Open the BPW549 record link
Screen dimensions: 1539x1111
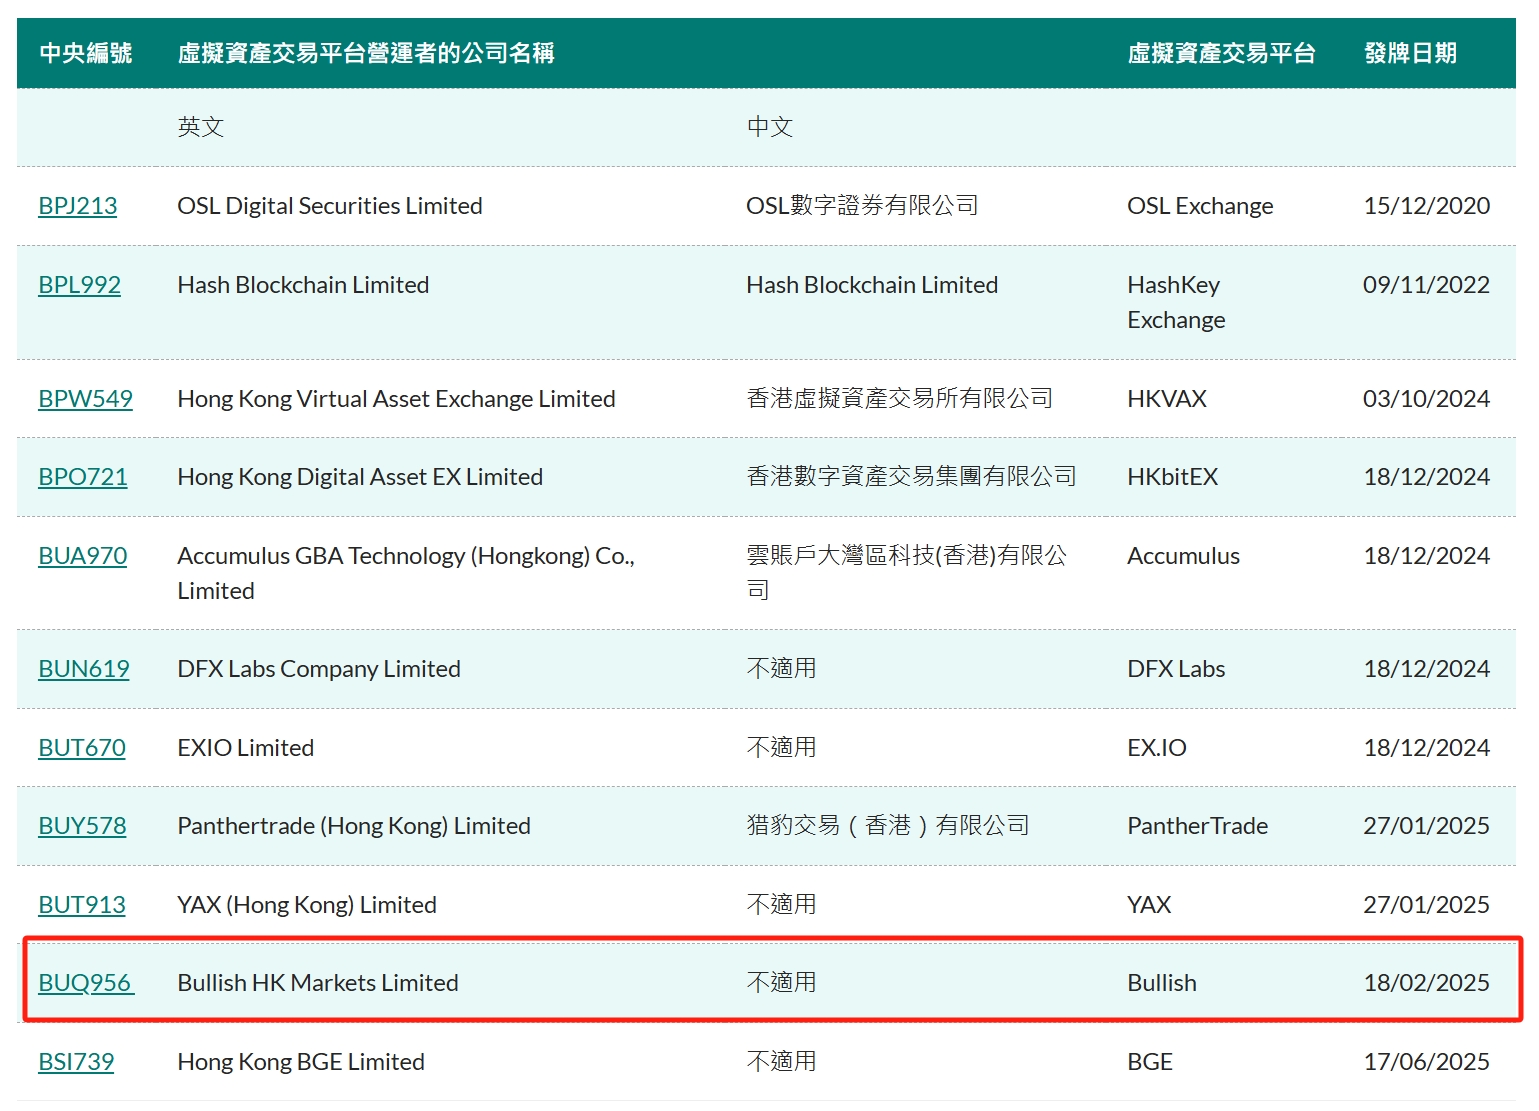click(x=85, y=399)
